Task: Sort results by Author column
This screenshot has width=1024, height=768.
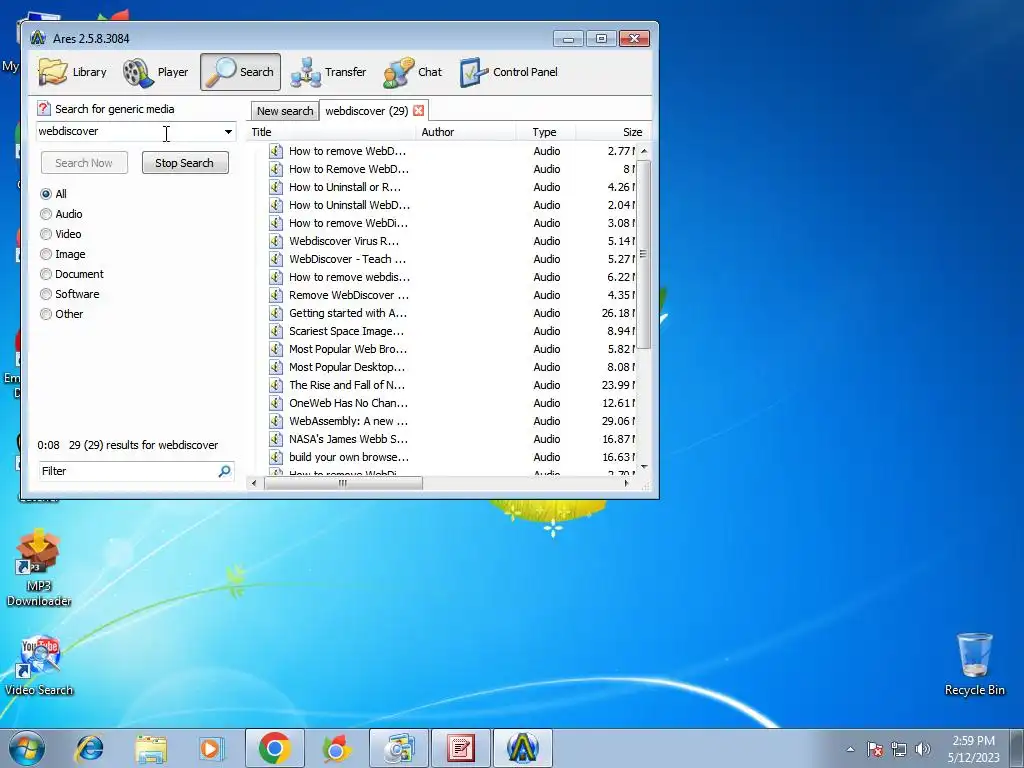Action: 466,132
